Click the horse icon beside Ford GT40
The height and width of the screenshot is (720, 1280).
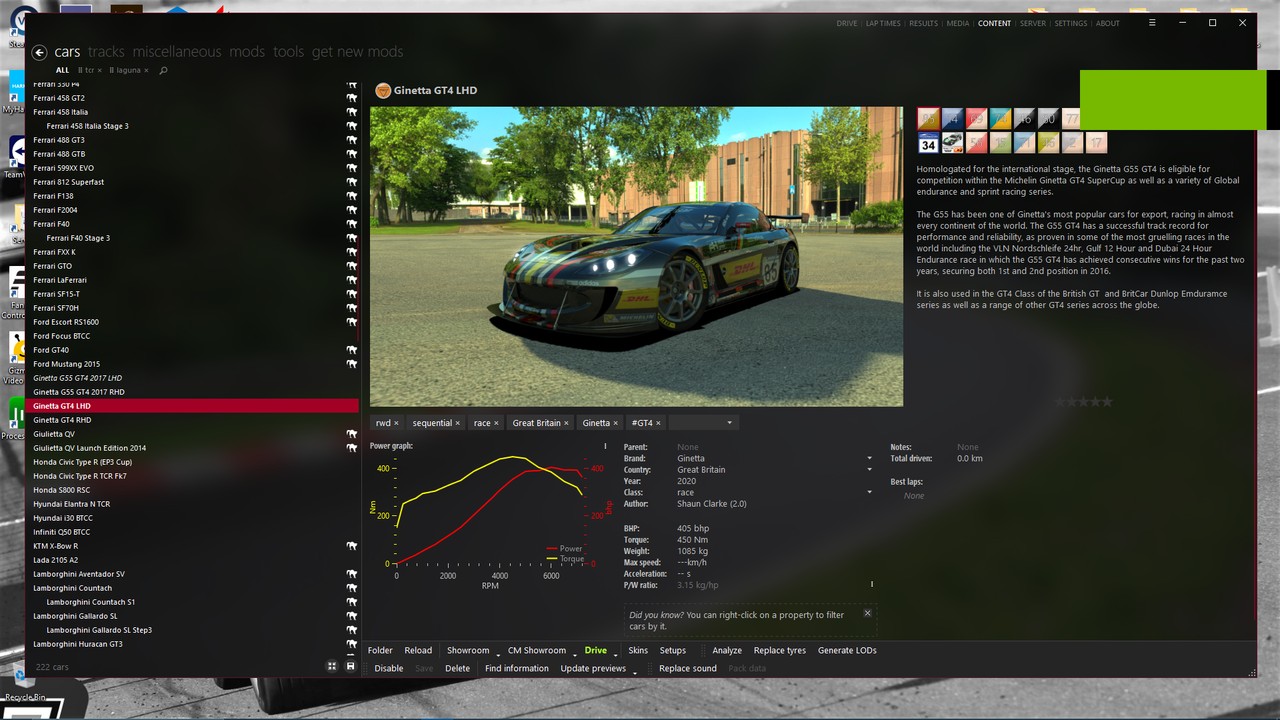[x=352, y=350]
